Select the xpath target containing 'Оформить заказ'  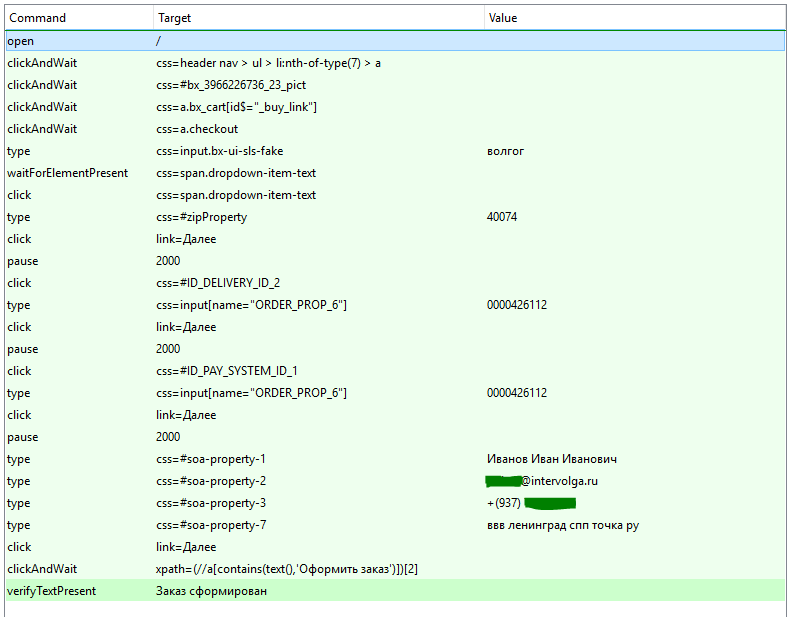point(287,569)
